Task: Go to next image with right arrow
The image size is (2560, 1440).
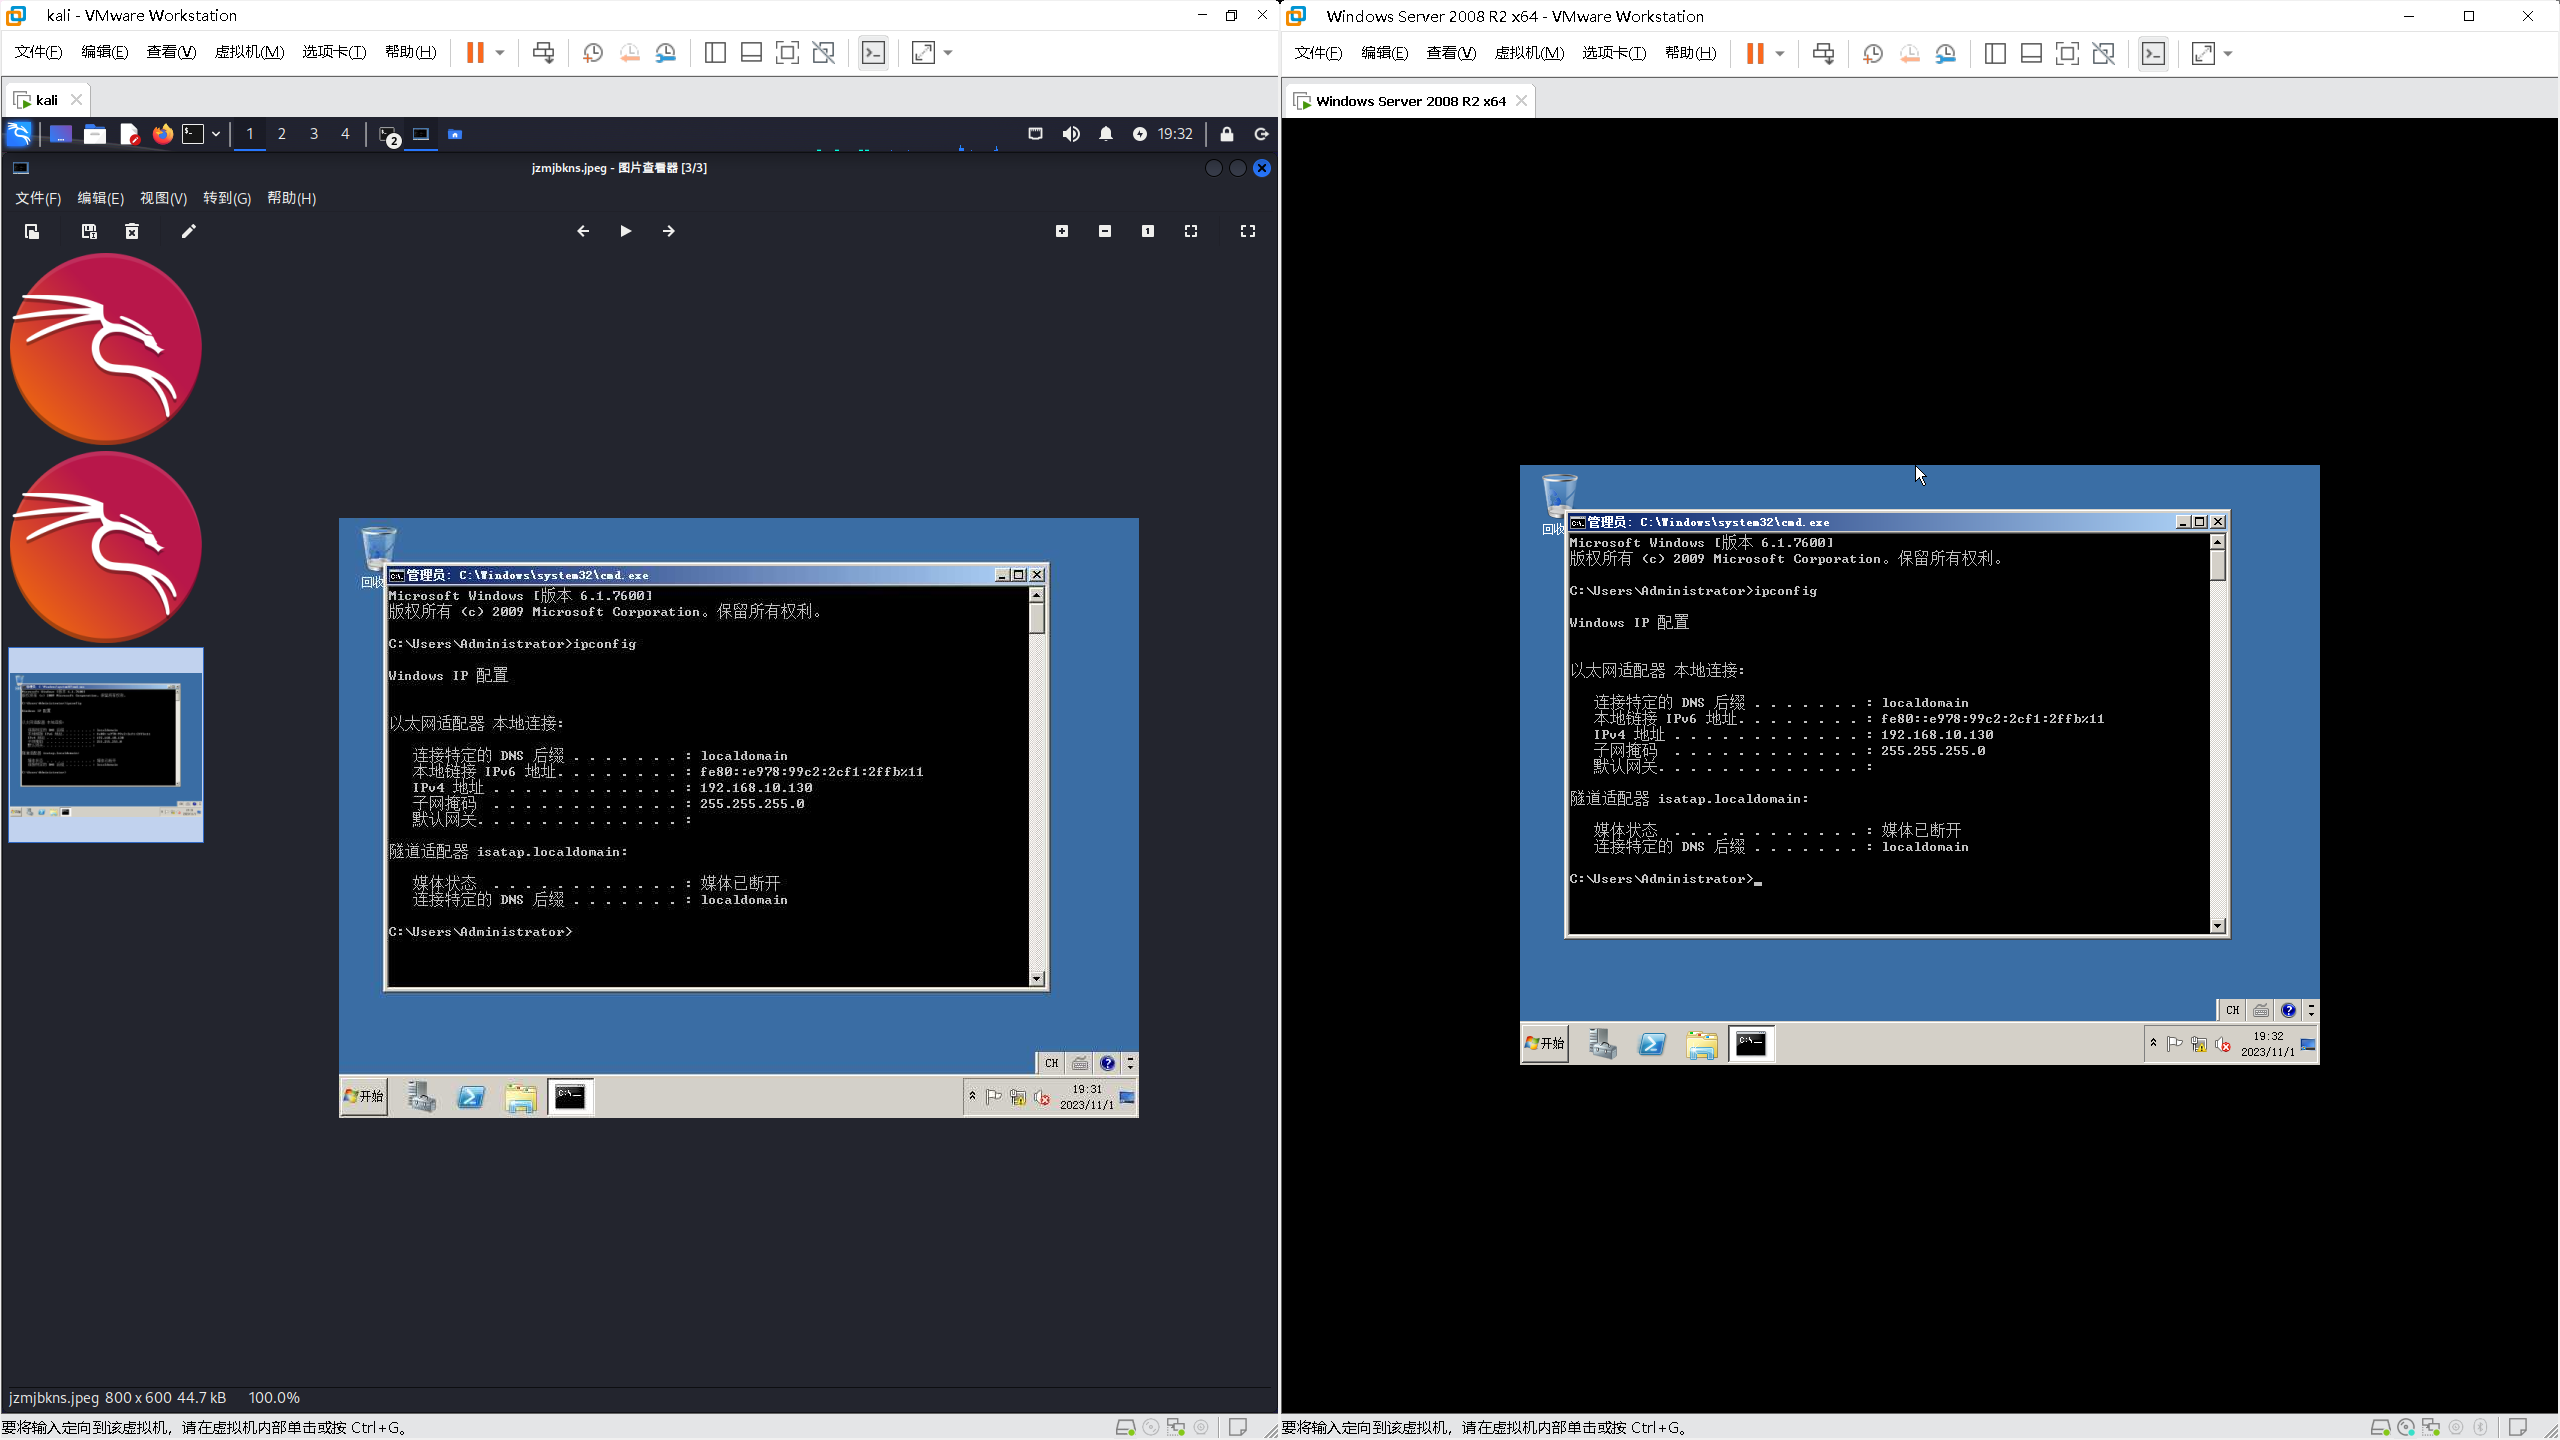Action: [x=668, y=232]
